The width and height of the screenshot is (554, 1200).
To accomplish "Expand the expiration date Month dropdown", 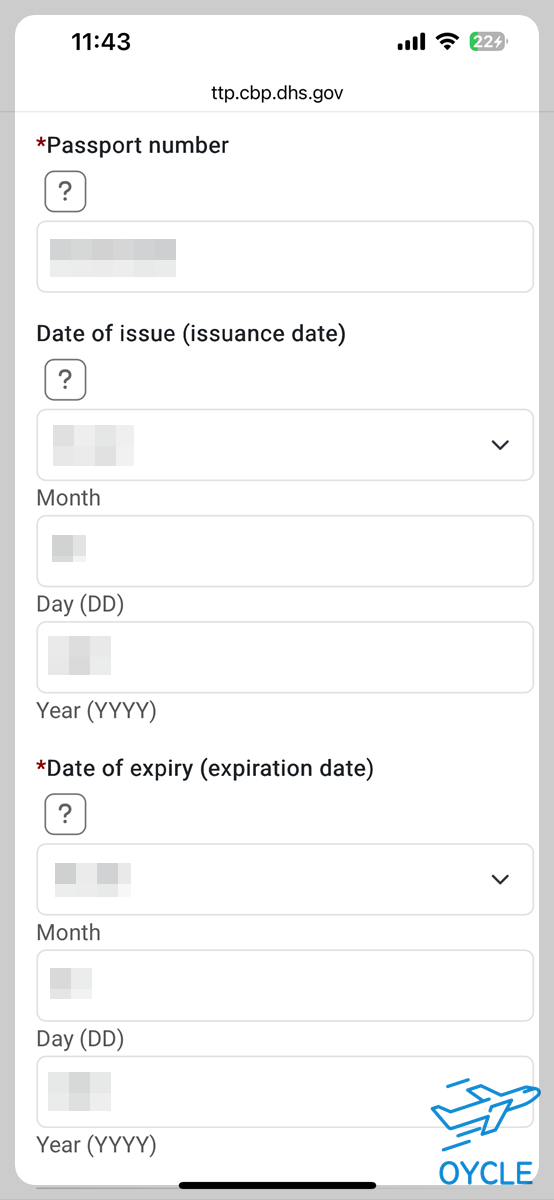I will [x=285, y=879].
